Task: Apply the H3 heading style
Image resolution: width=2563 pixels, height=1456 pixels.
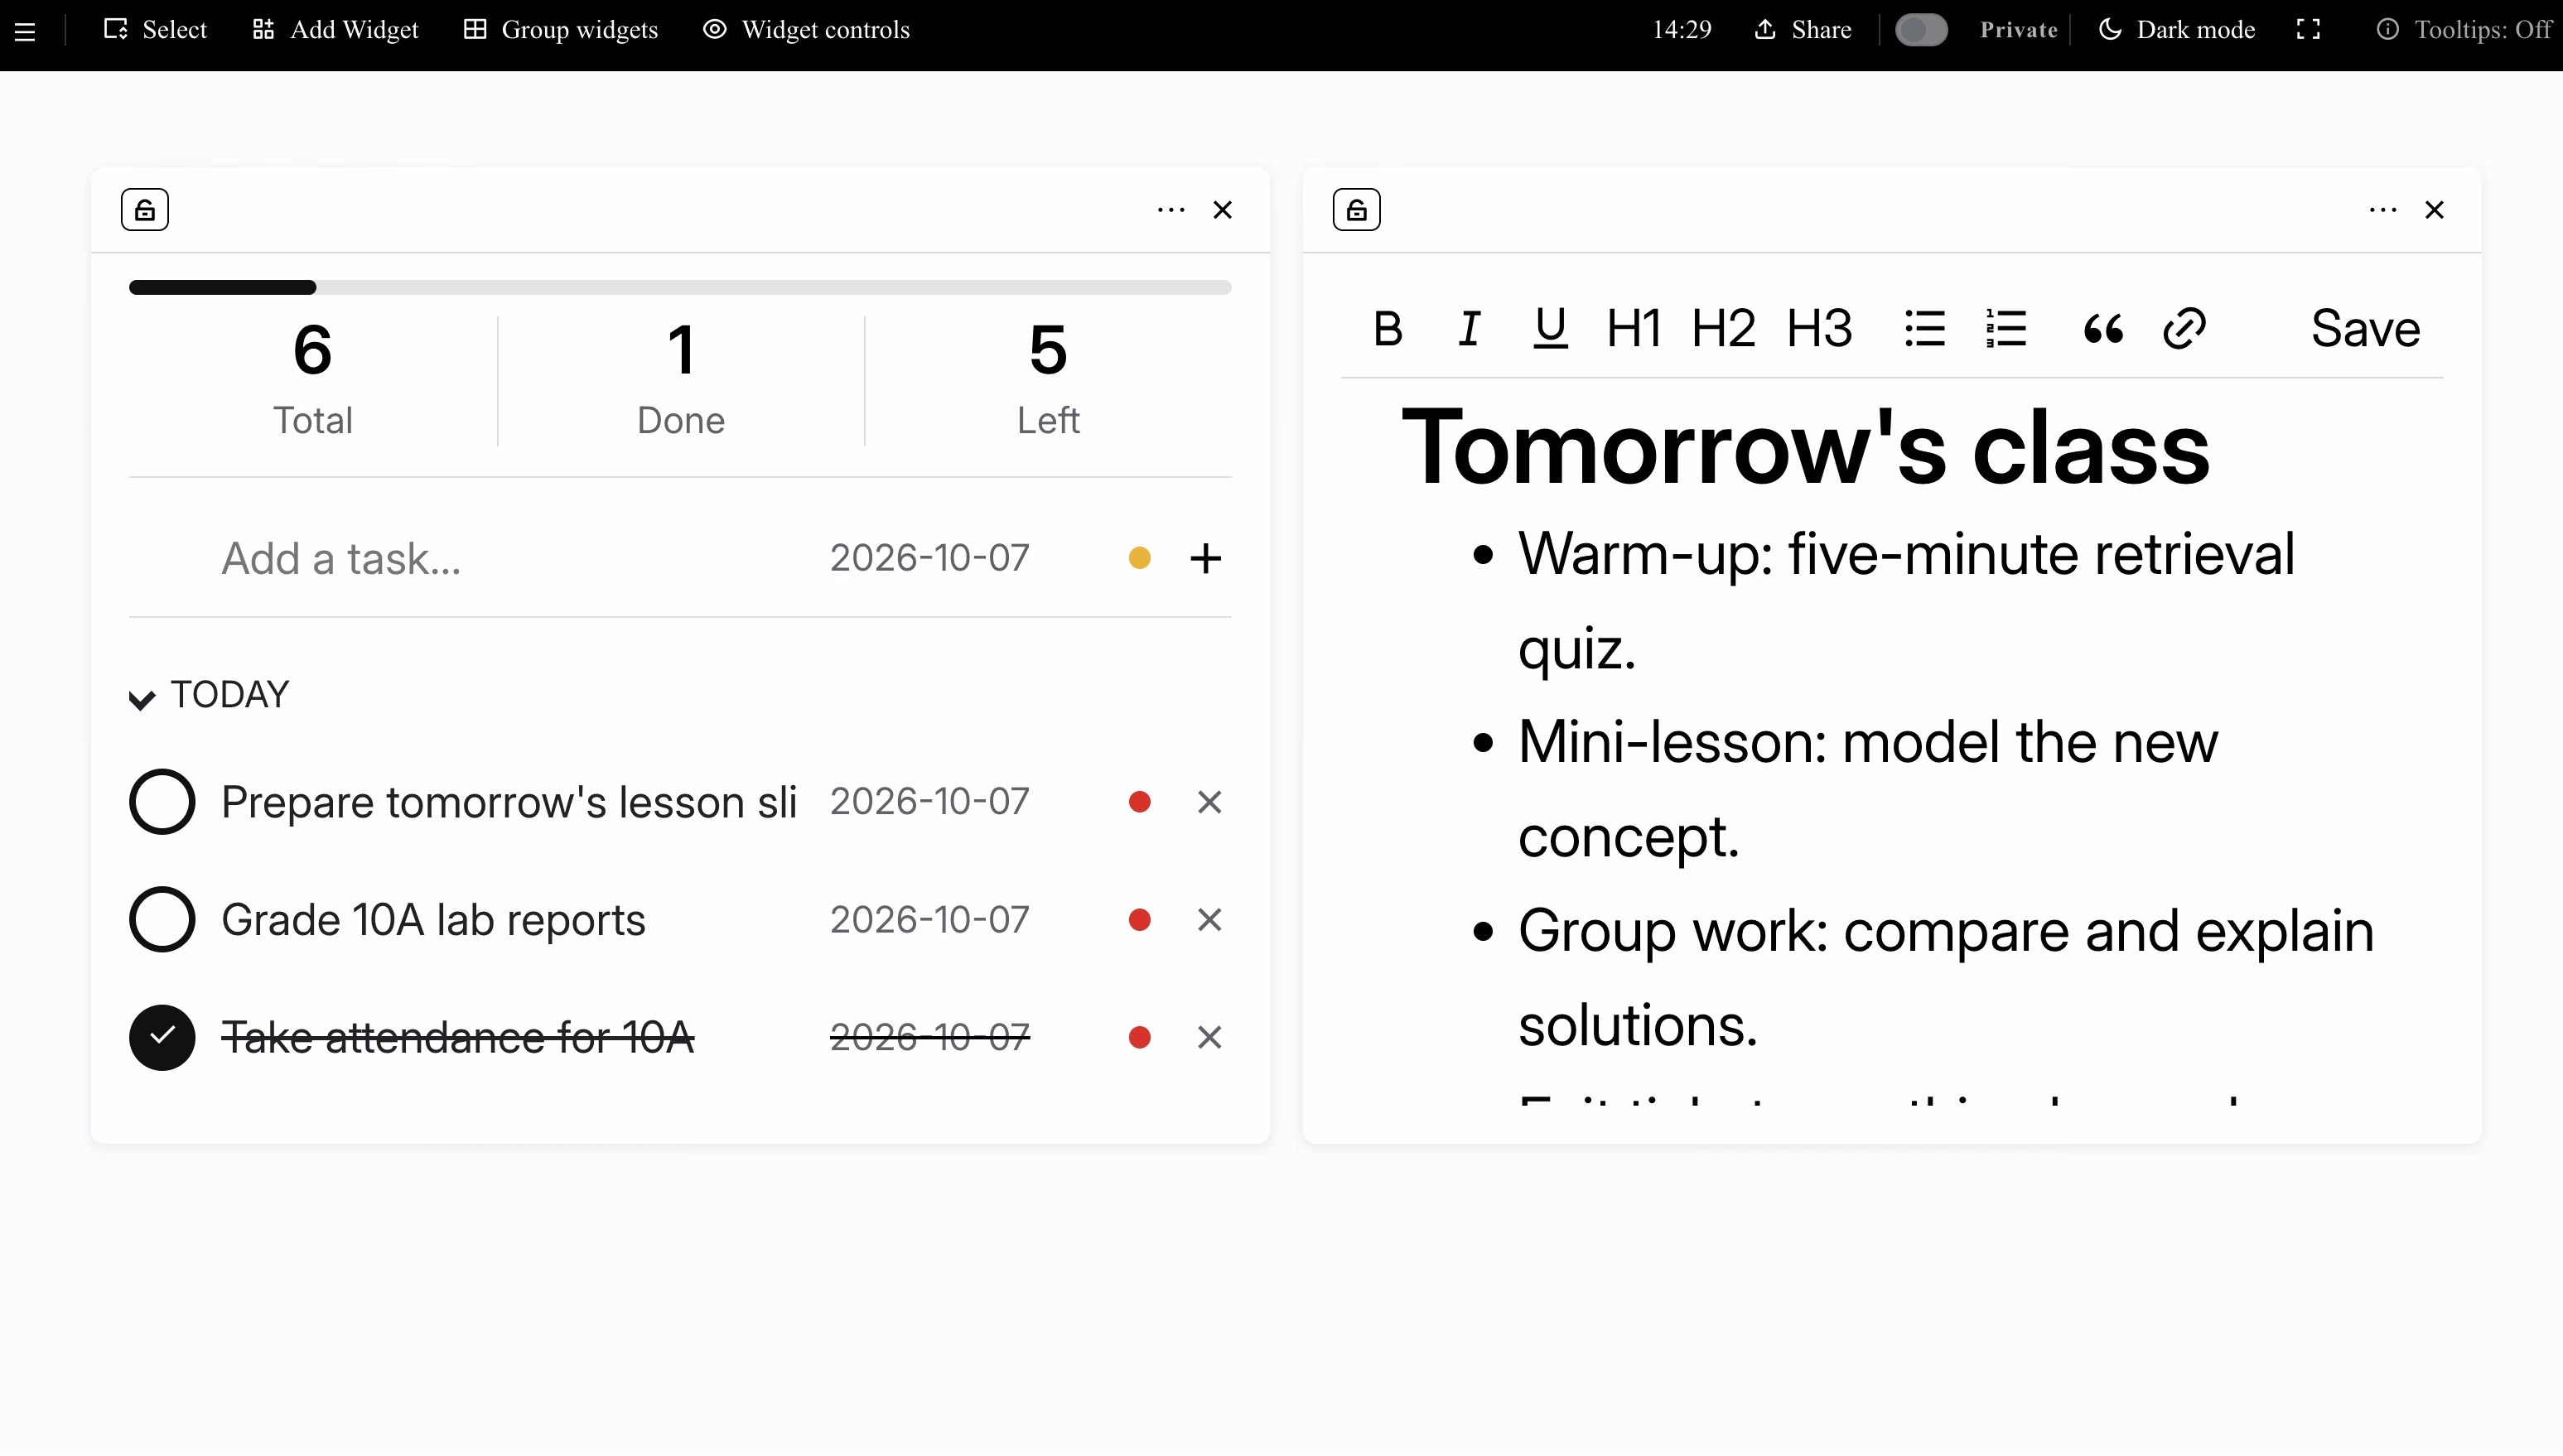Action: pyautogui.click(x=1819, y=329)
